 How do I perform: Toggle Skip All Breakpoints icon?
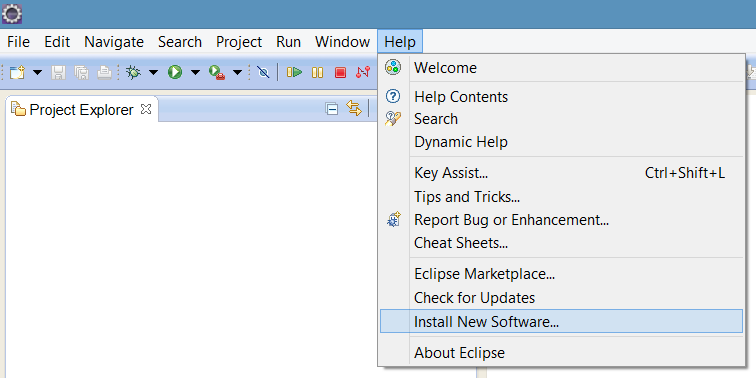pyautogui.click(x=263, y=73)
